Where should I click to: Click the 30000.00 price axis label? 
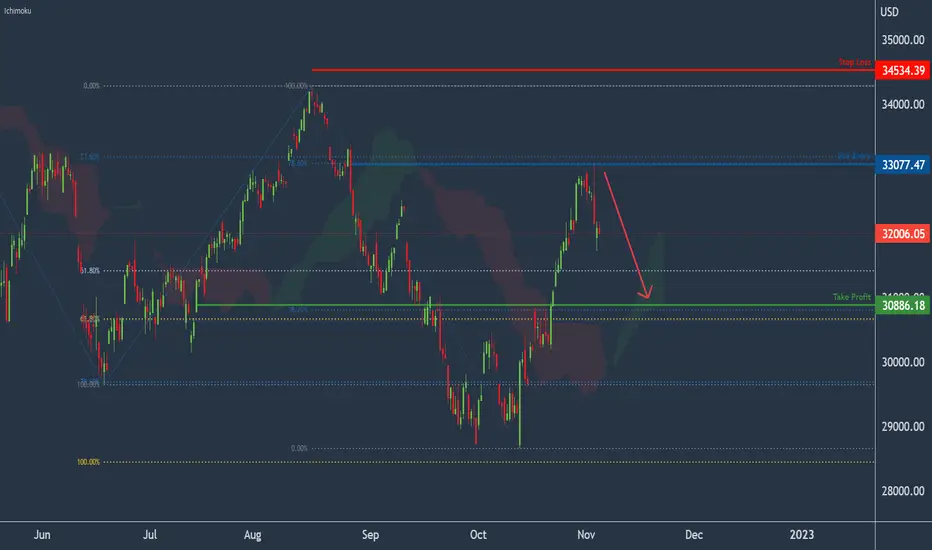click(903, 362)
